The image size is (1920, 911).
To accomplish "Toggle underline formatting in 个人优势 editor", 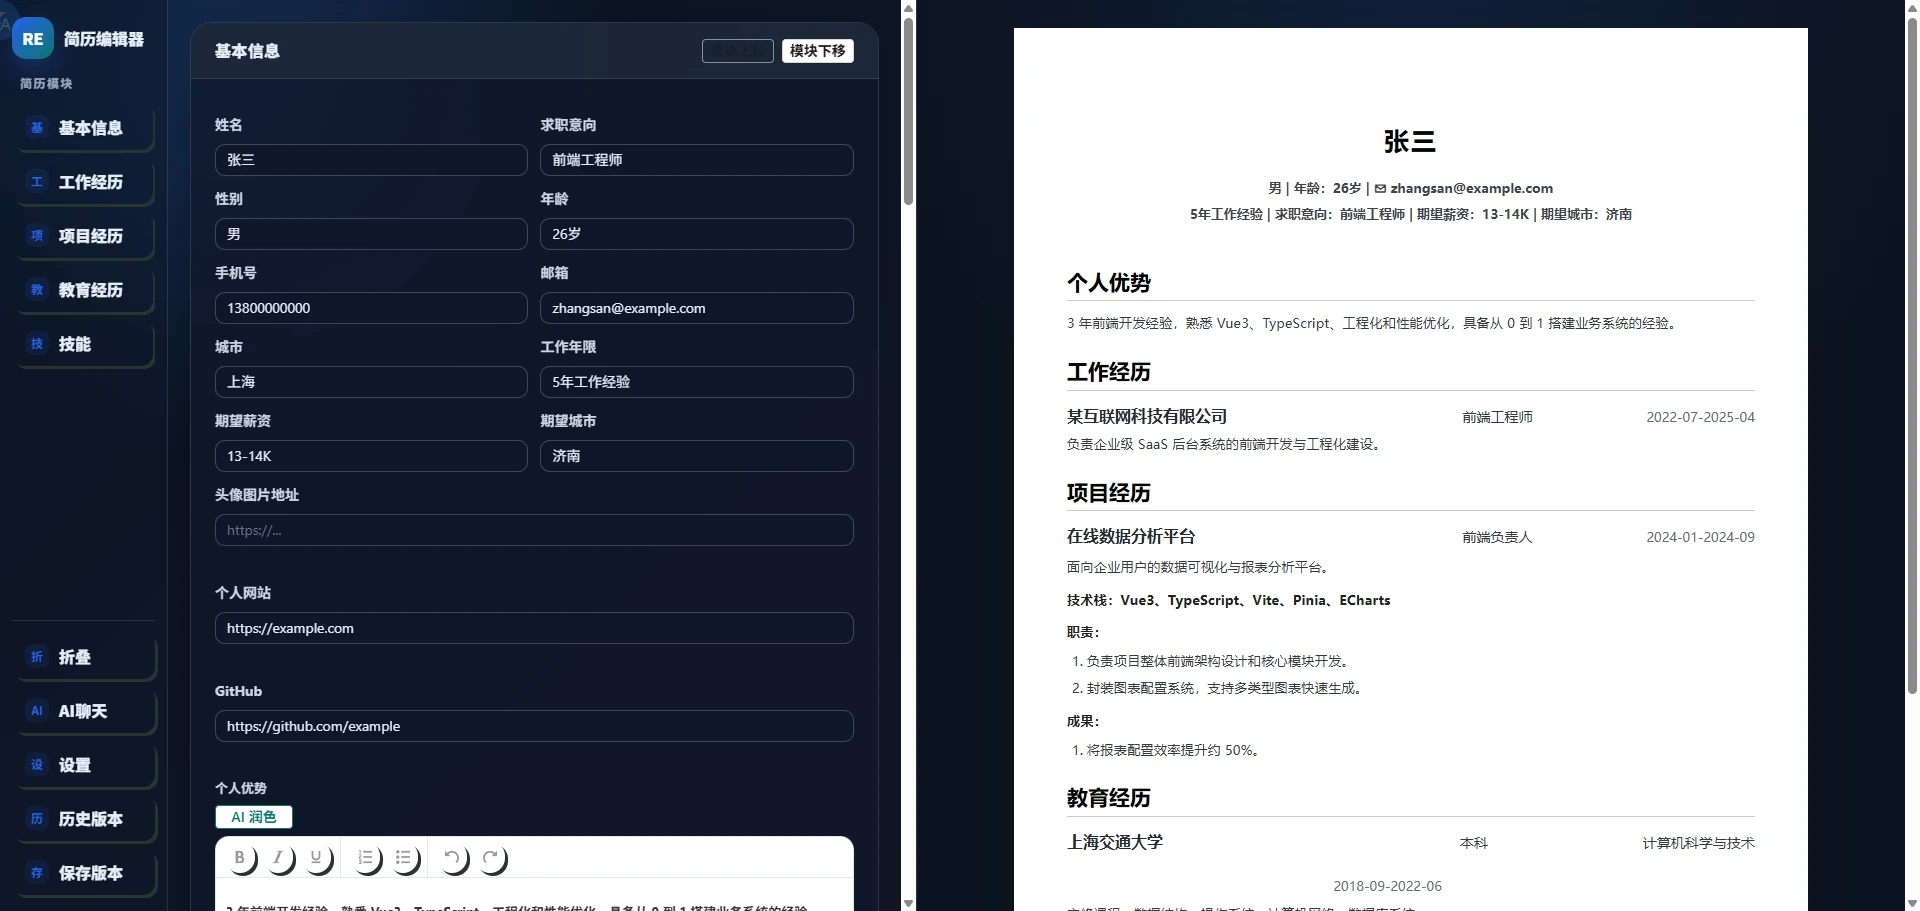I will coord(316,858).
